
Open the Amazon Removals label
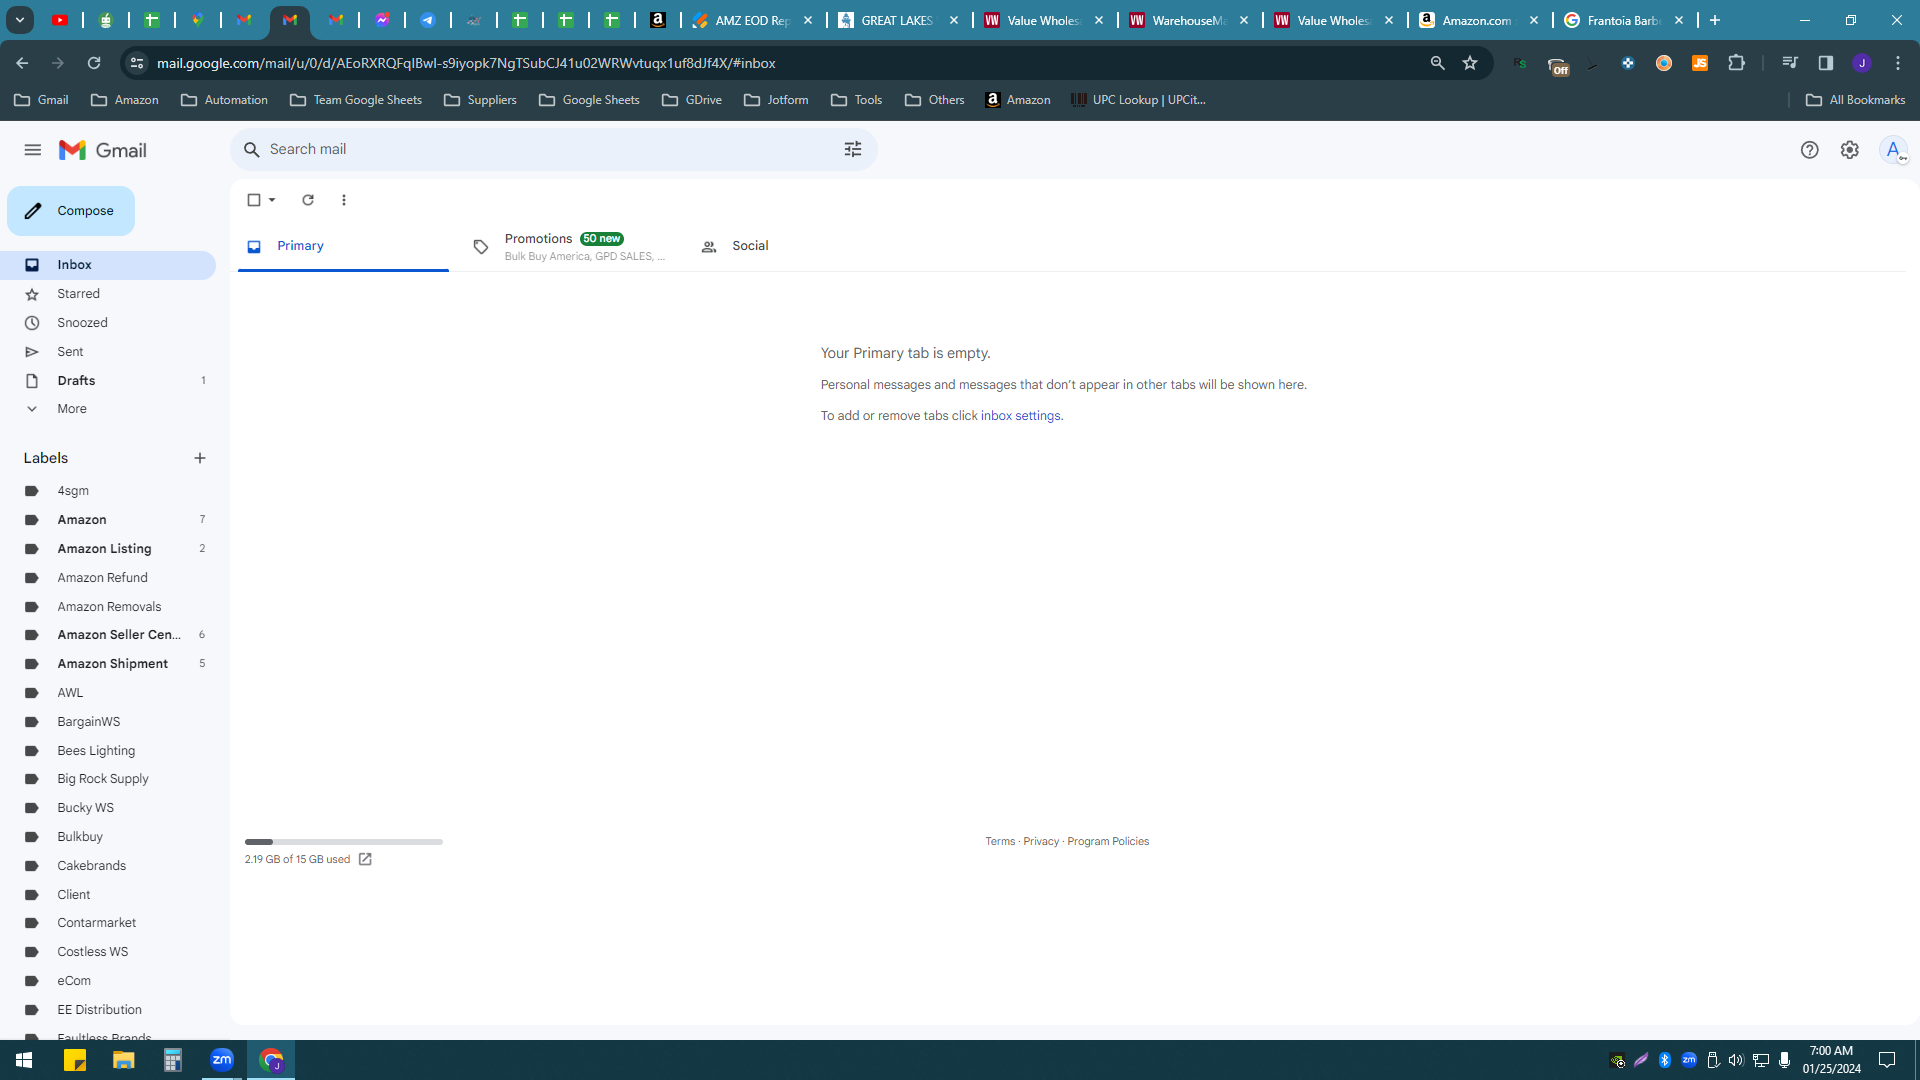[x=108, y=607]
